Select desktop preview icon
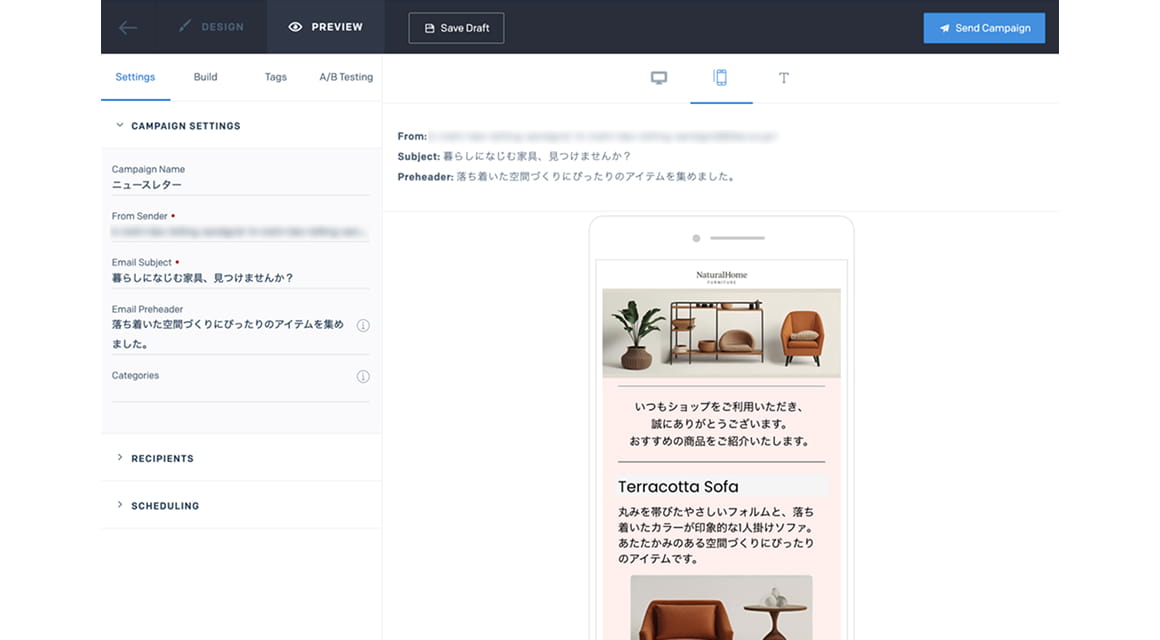Viewport: 1160px width, 640px height. [659, 78]
